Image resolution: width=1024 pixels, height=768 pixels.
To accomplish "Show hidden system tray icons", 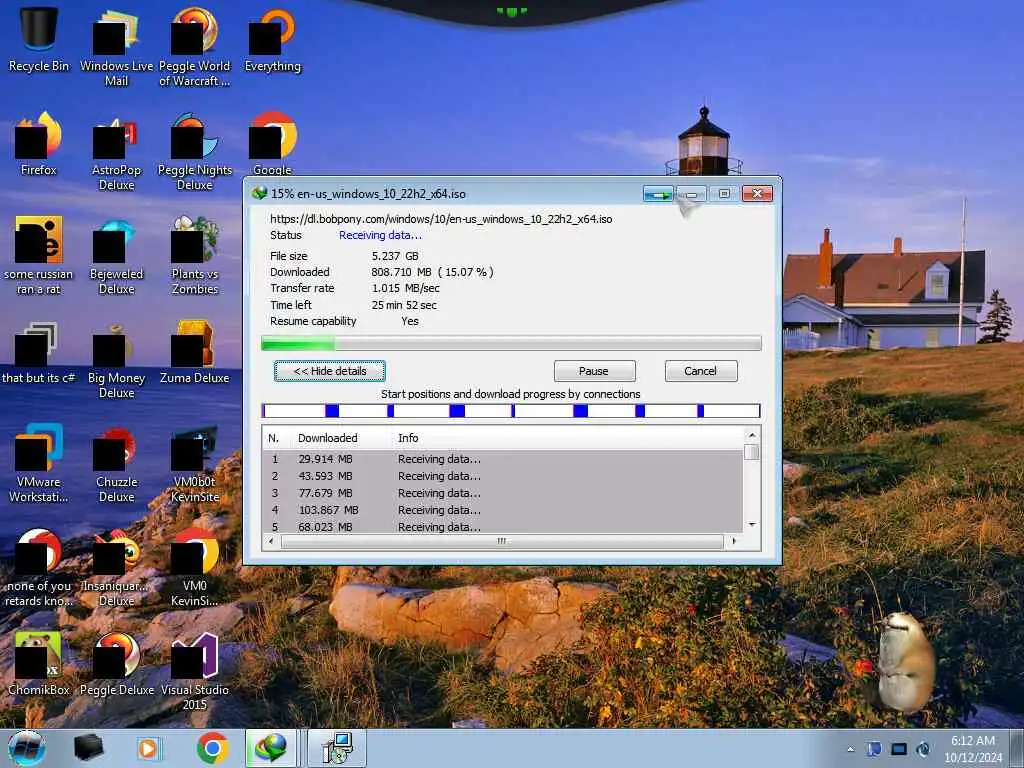I will [x=850, y=749].
